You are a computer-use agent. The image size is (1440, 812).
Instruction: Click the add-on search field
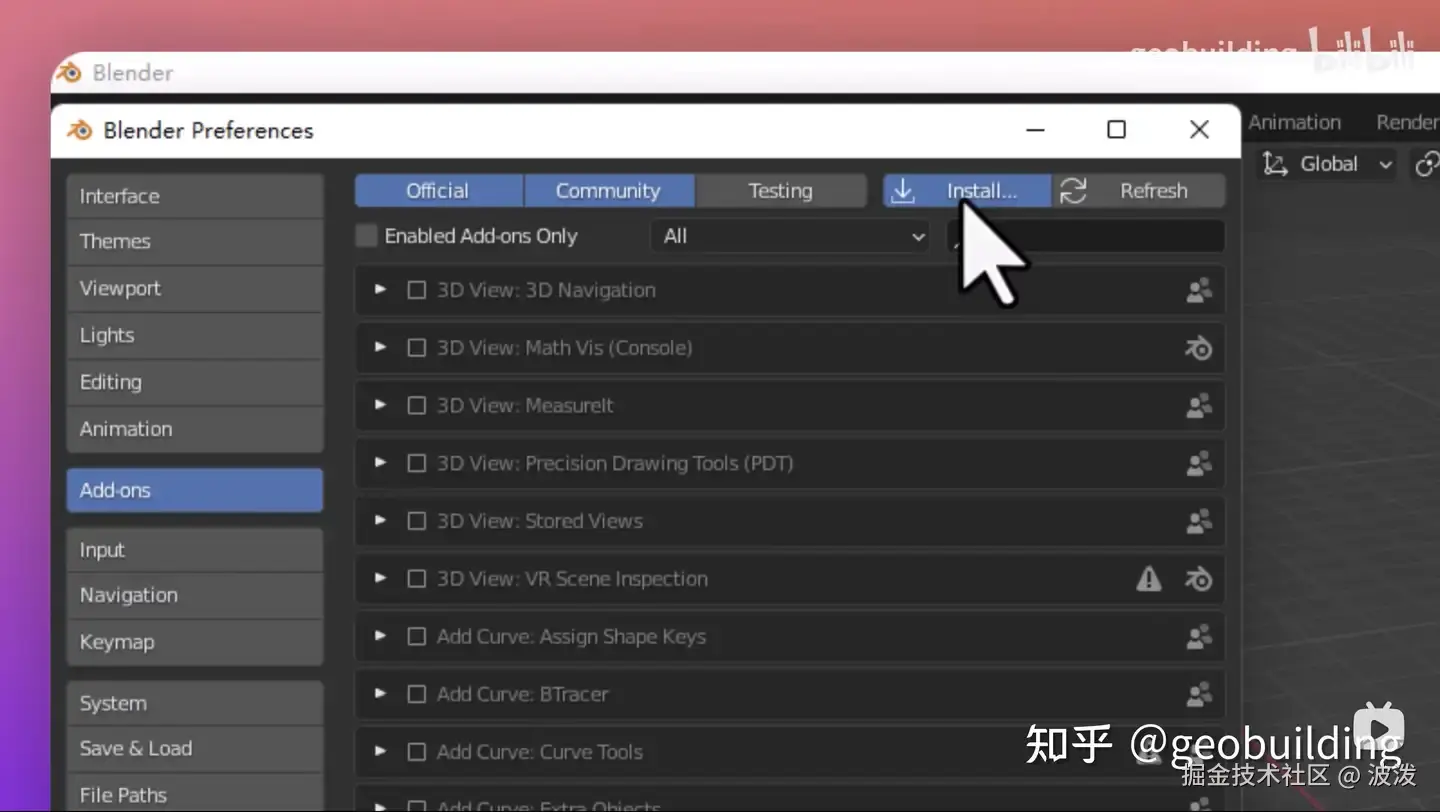[1085, 237]
